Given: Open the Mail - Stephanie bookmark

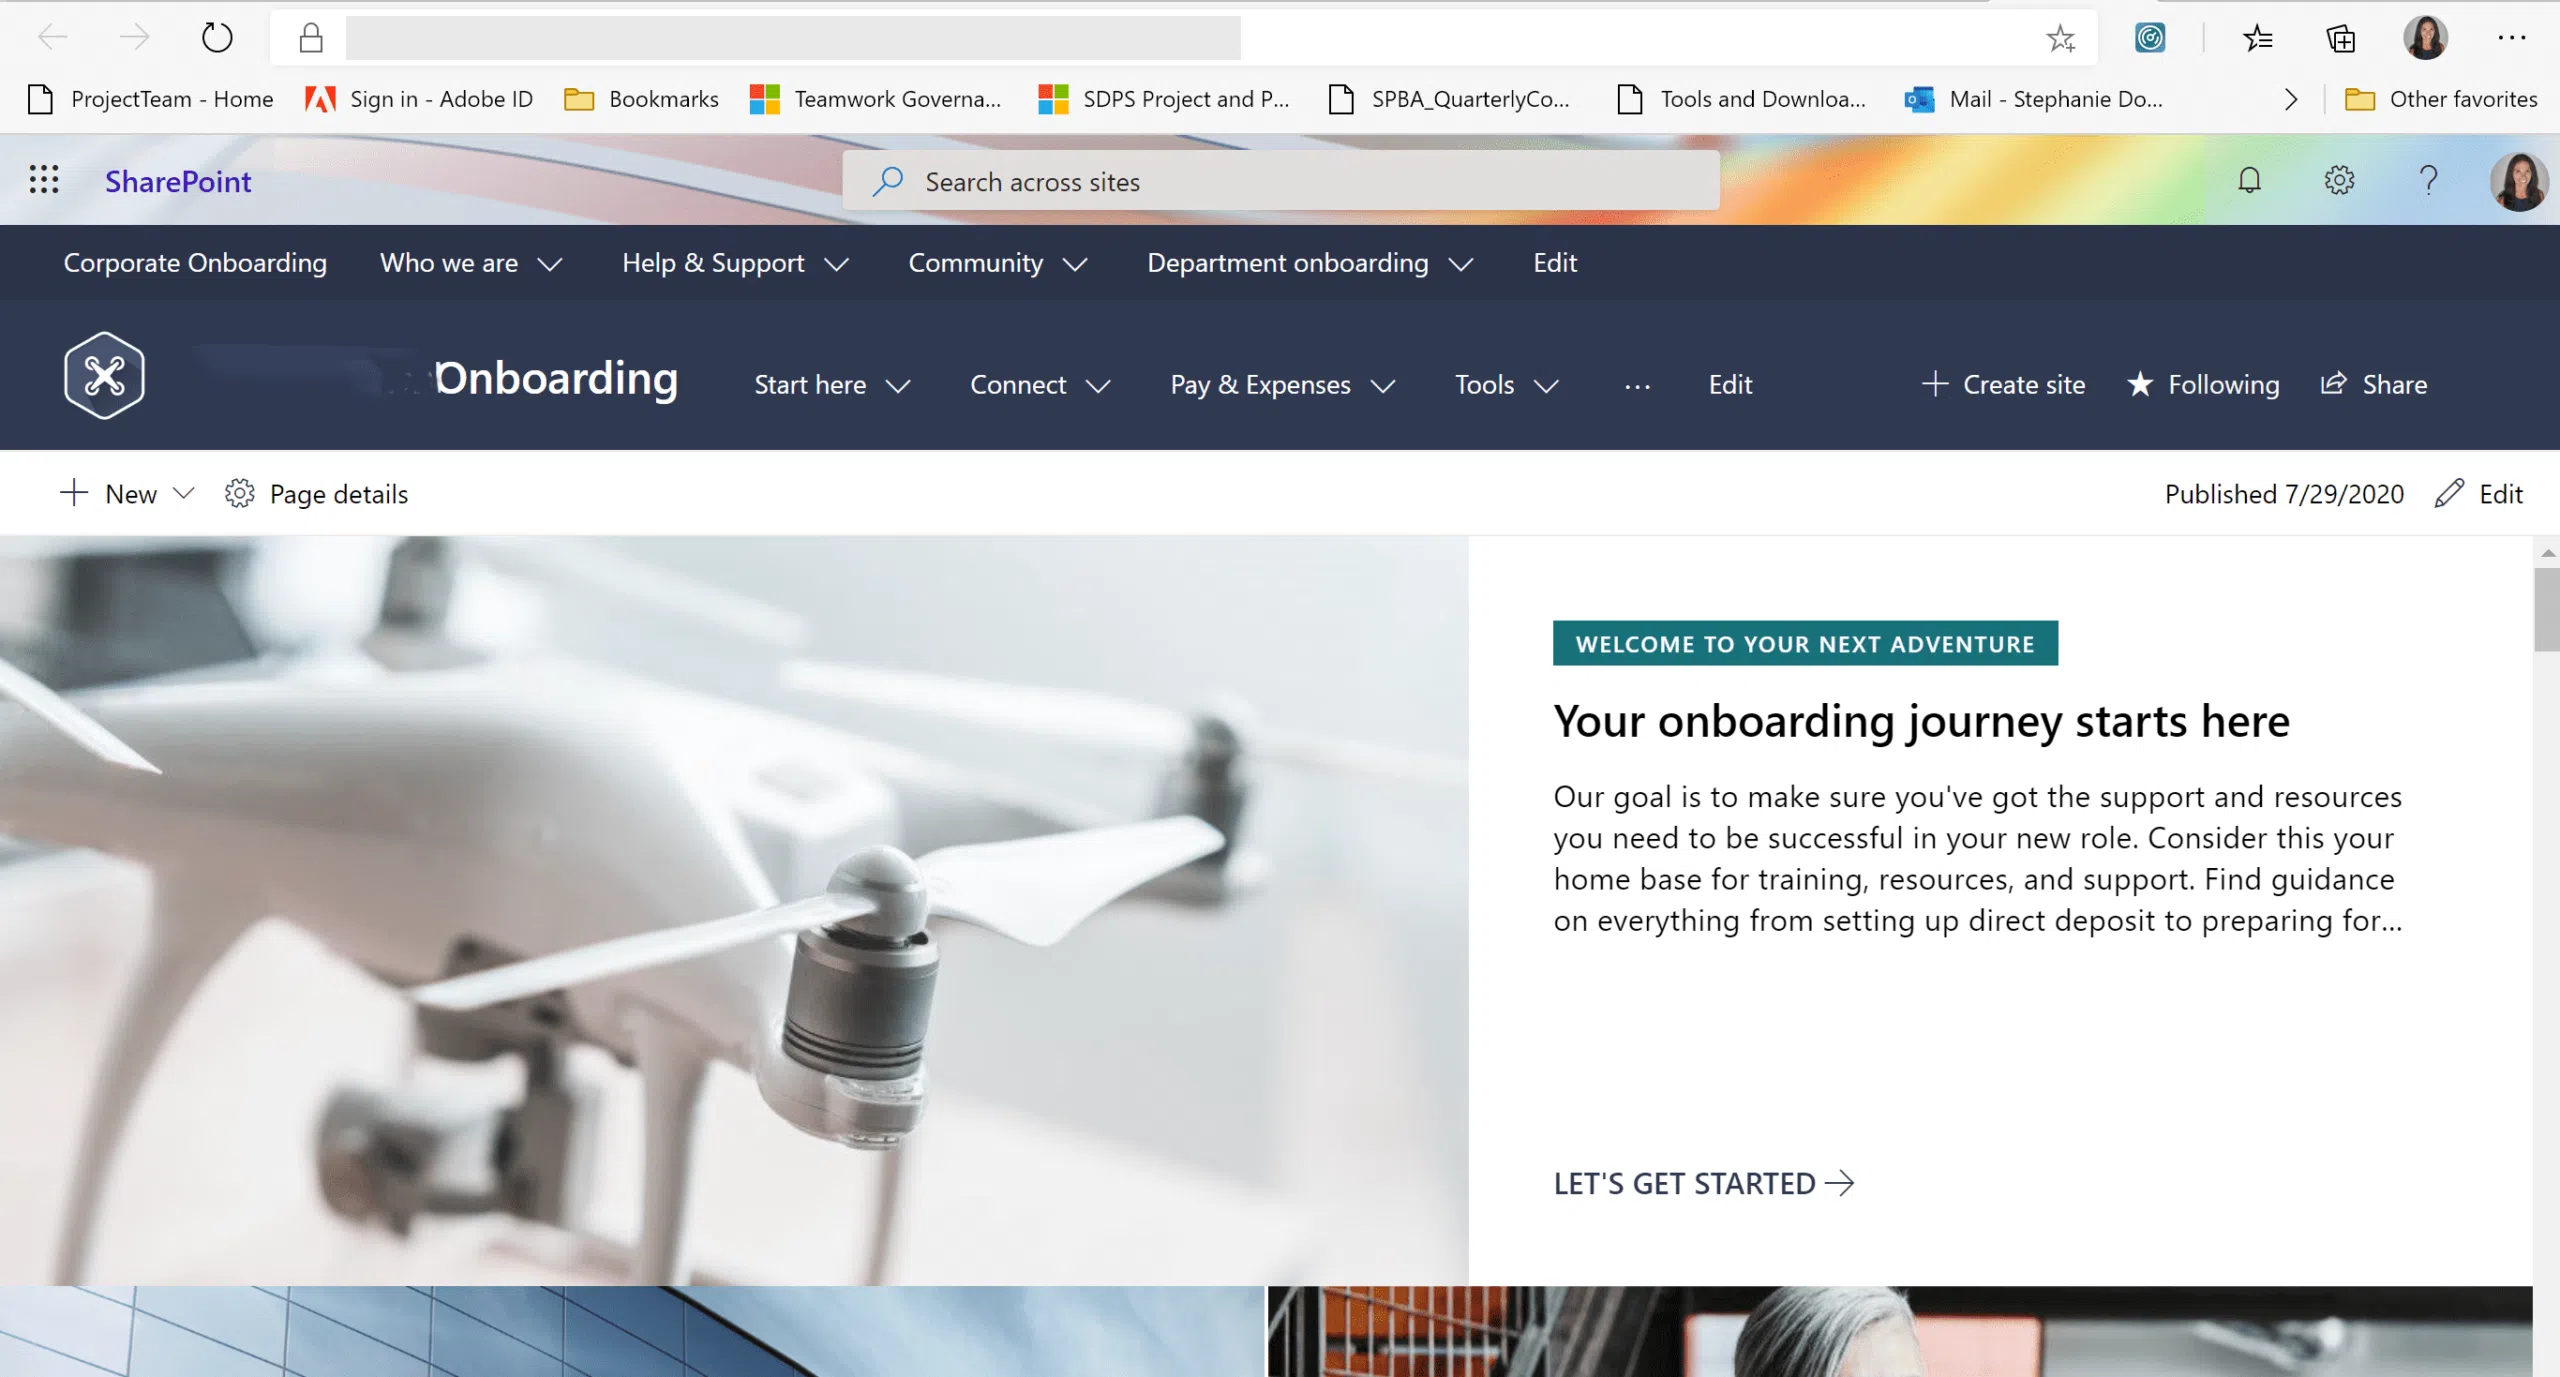Looking at the screenshot, I should click(2034, 98).
